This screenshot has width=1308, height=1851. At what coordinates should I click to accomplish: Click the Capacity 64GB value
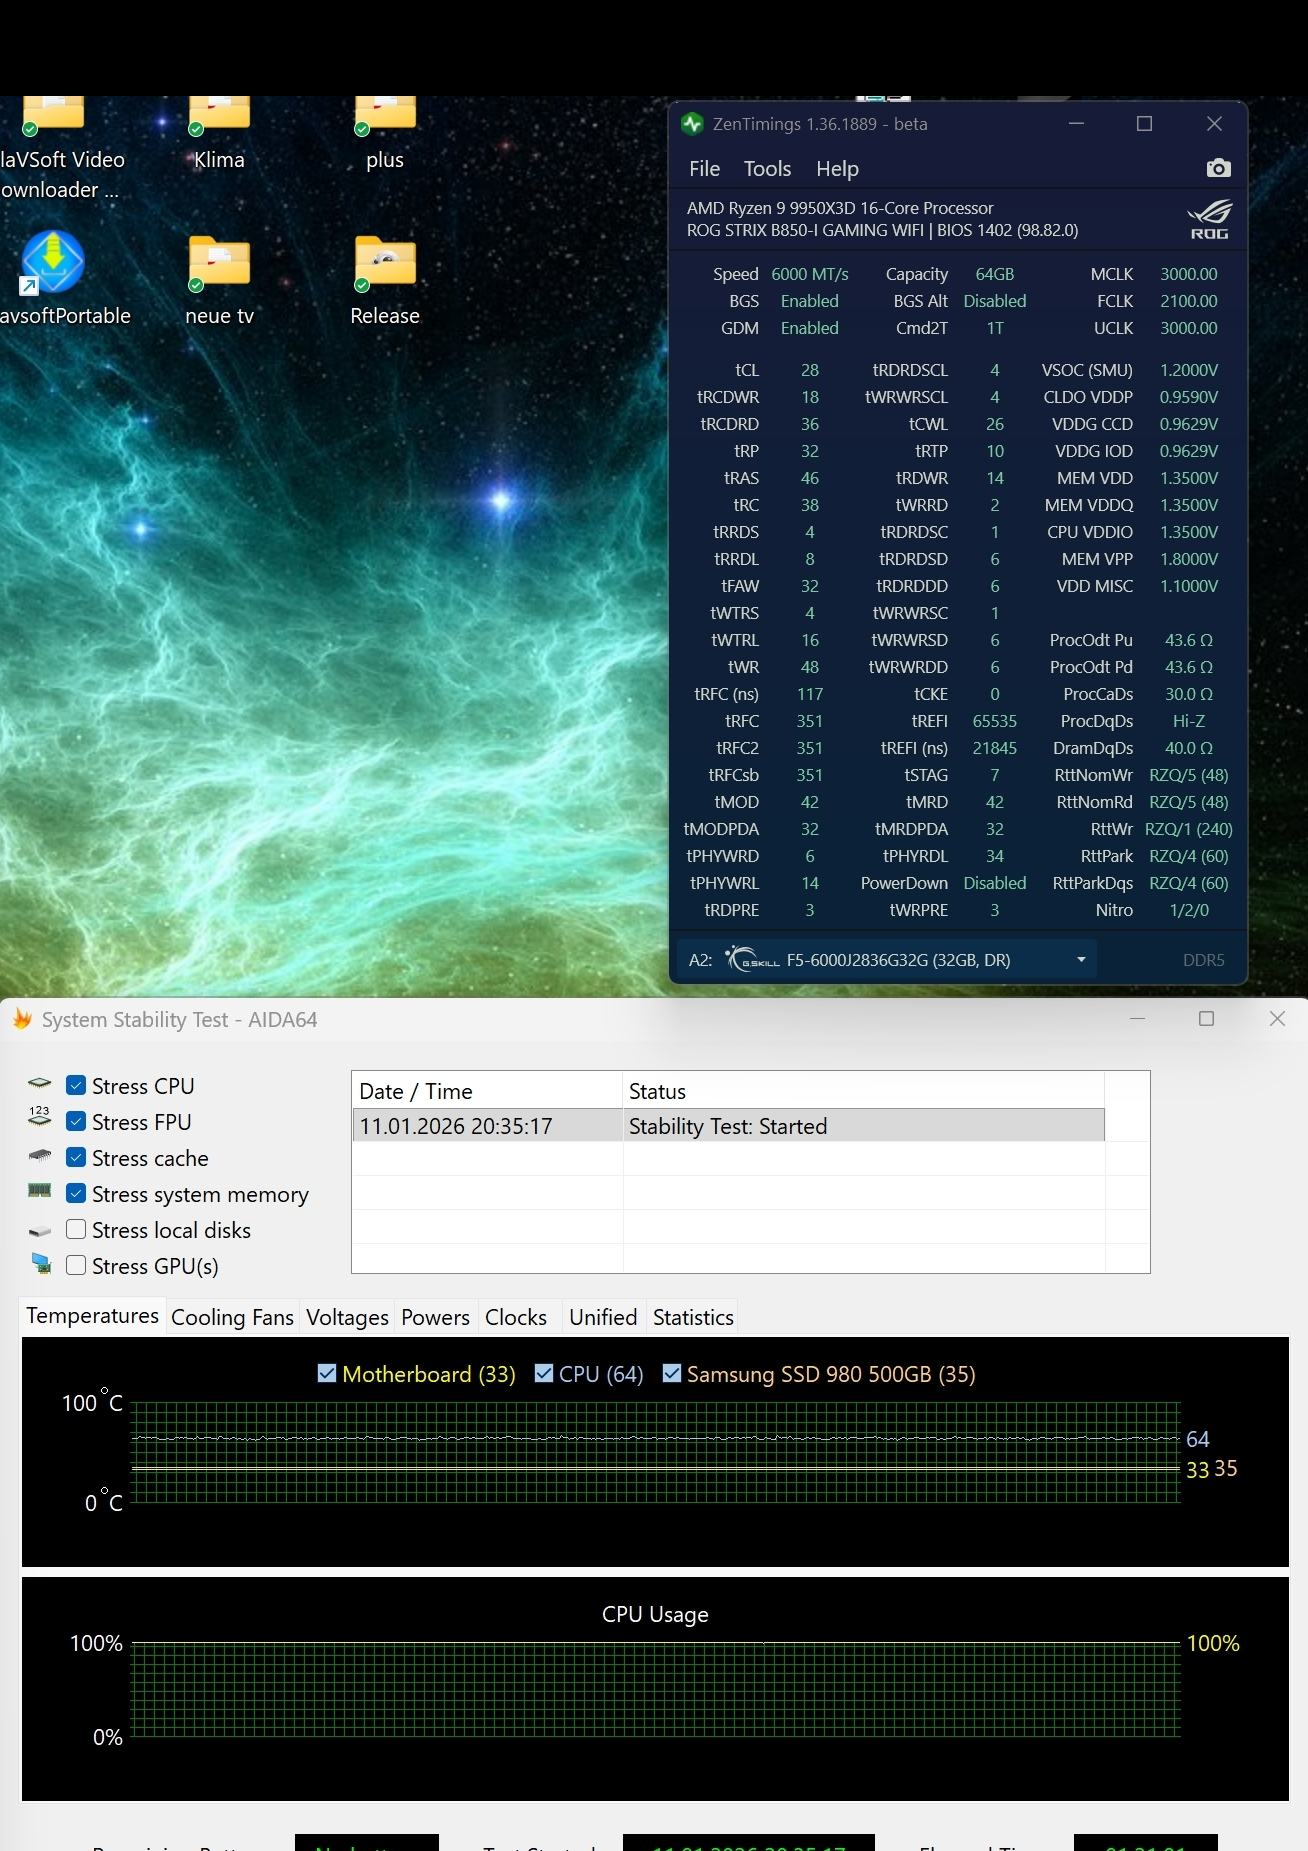click(995, 273)
